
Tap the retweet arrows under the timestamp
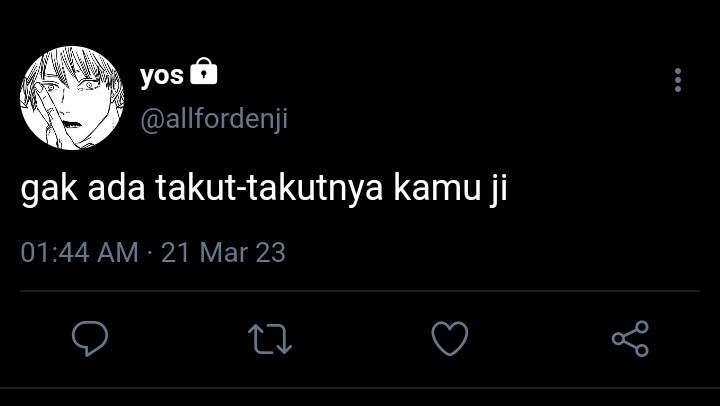pyautogui.click(x=270, y=339)
